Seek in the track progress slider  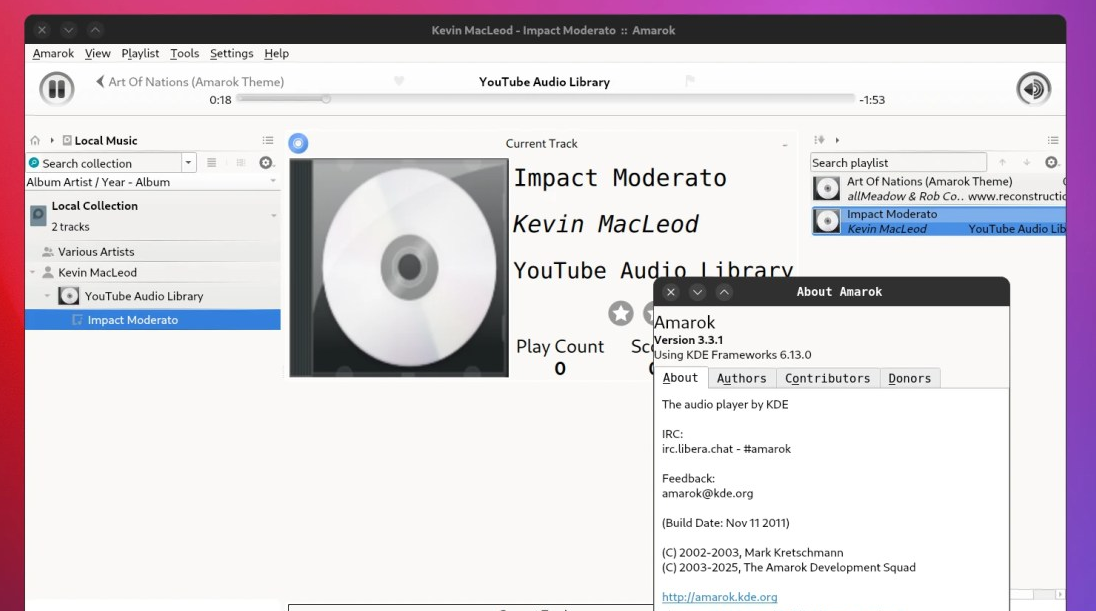pos(545,99)
